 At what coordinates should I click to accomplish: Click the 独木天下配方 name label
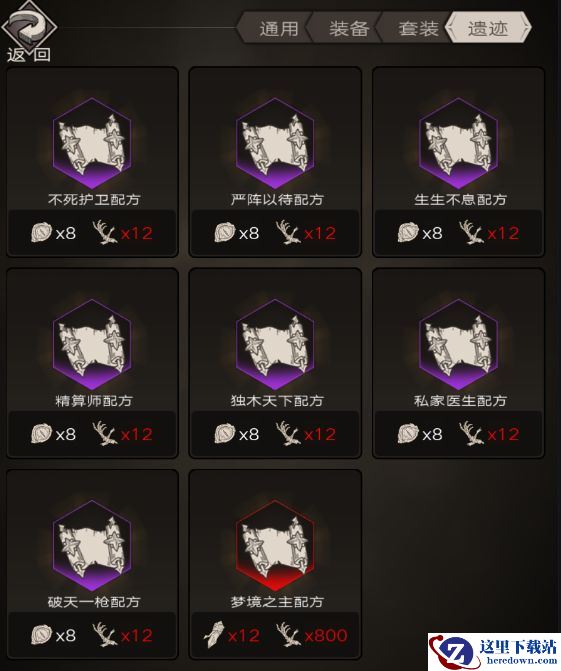277,401
